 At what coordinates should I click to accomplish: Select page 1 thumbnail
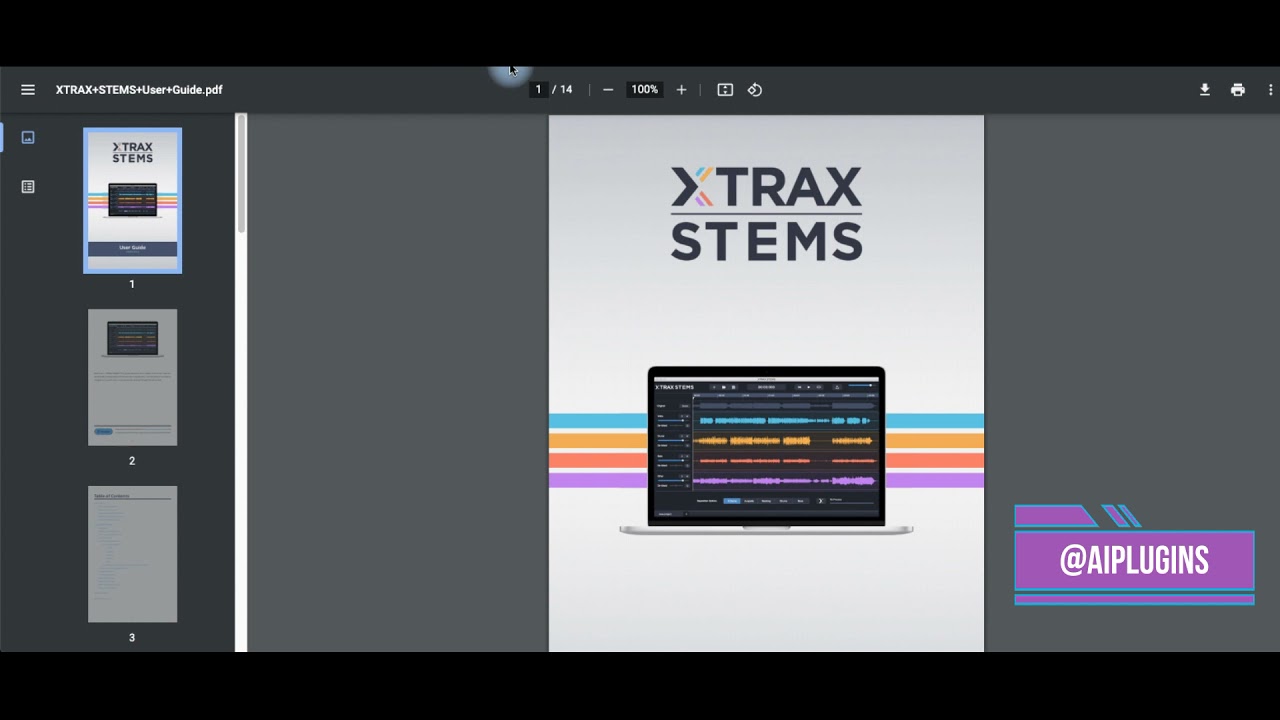point(132,200)
